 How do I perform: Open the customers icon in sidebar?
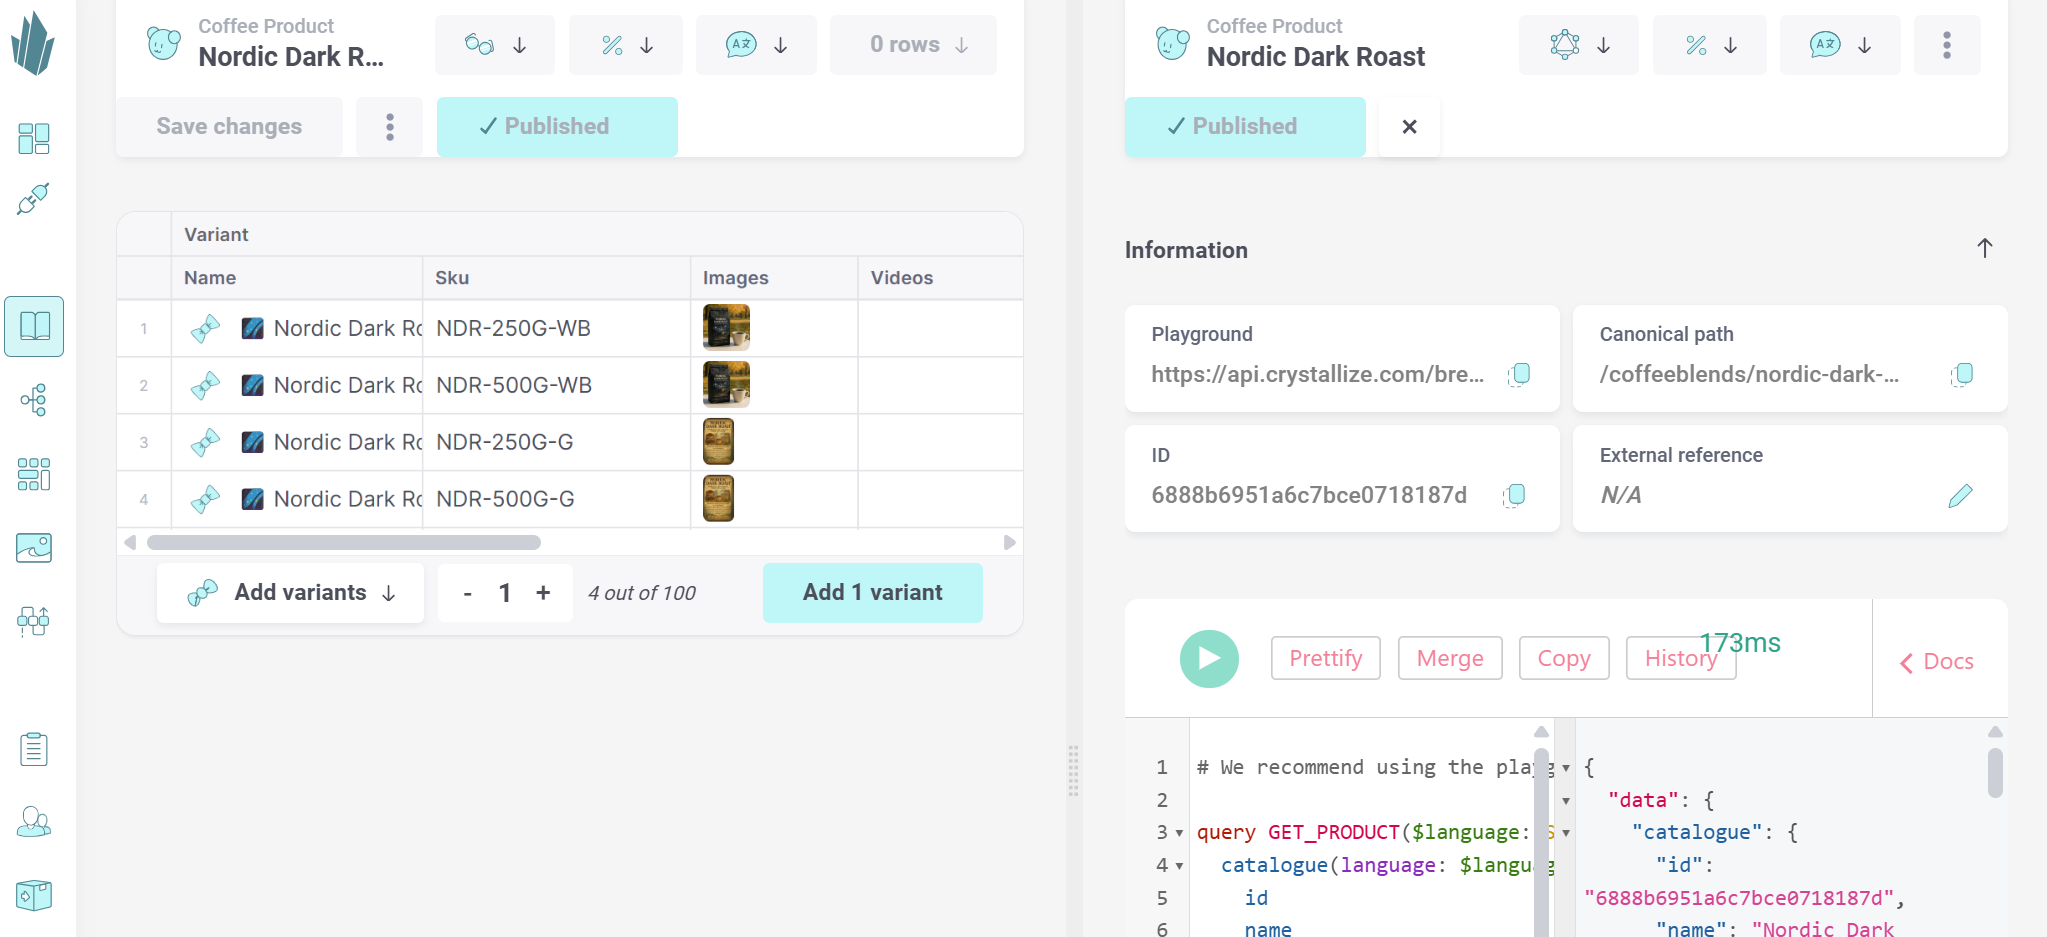(x=34, y=822)
